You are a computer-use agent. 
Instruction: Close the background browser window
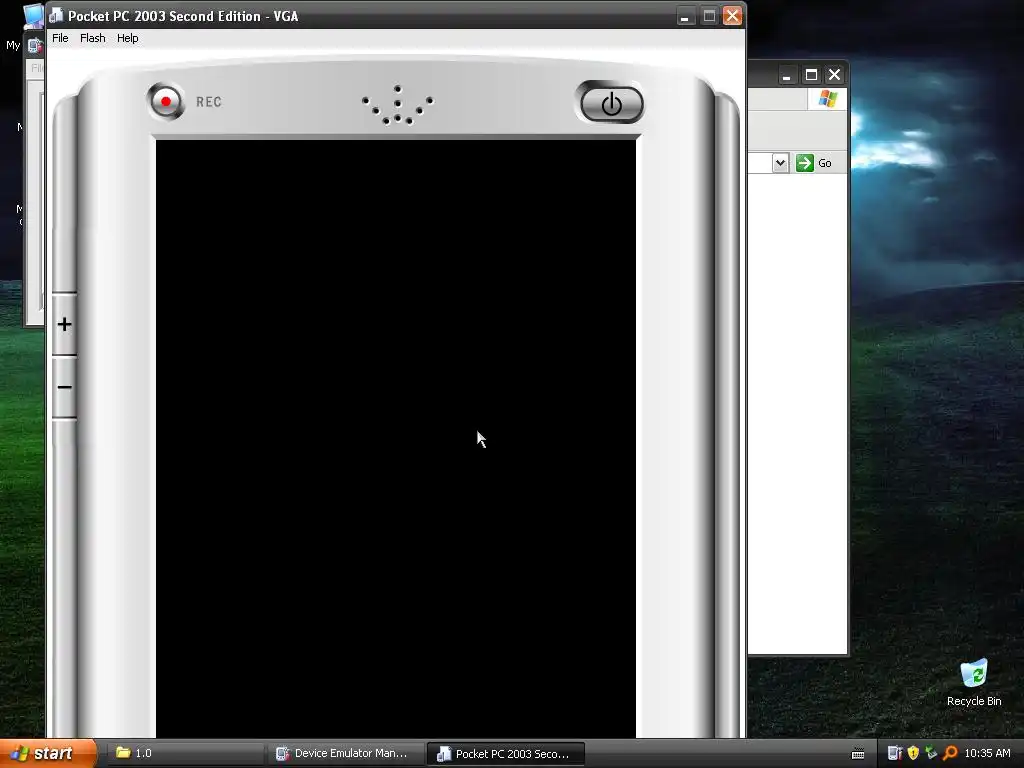835,74
